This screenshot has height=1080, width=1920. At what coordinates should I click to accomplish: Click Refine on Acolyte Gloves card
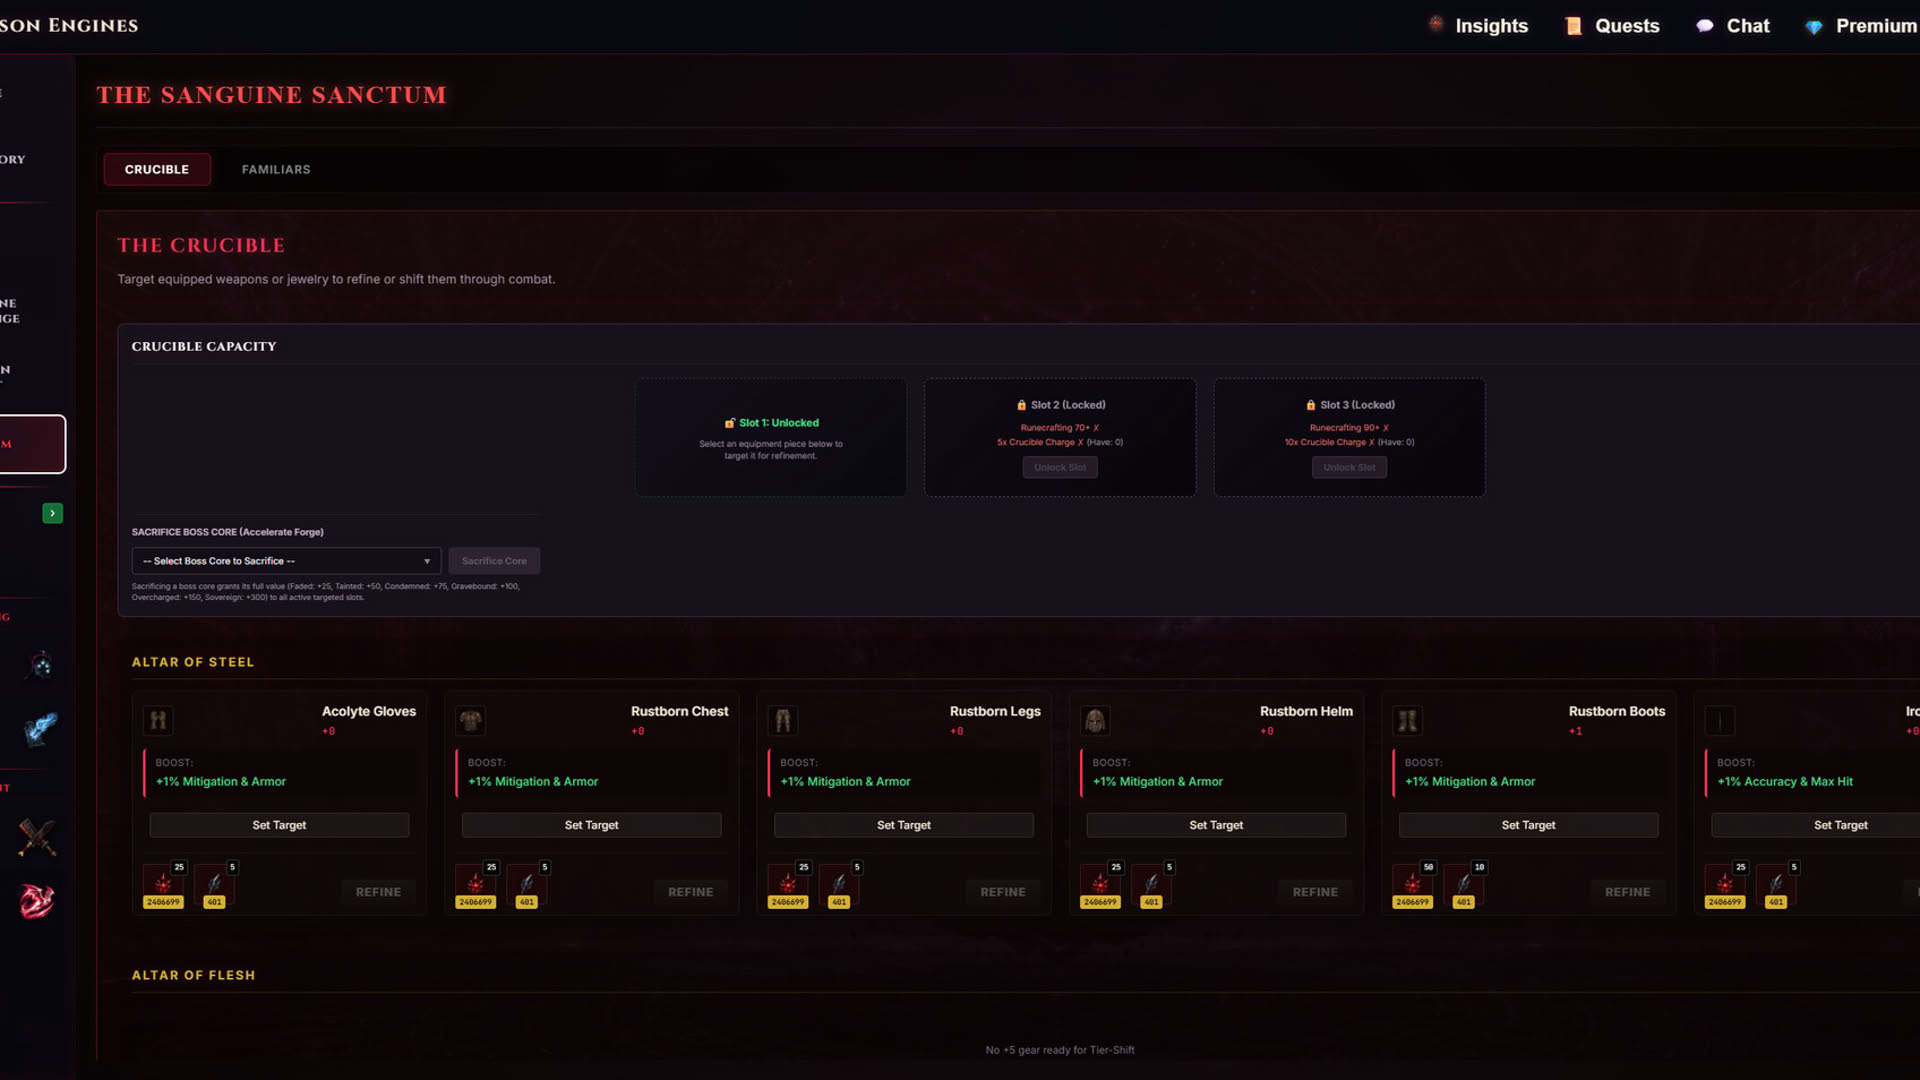pyautogui.click(x=378, y=892)
